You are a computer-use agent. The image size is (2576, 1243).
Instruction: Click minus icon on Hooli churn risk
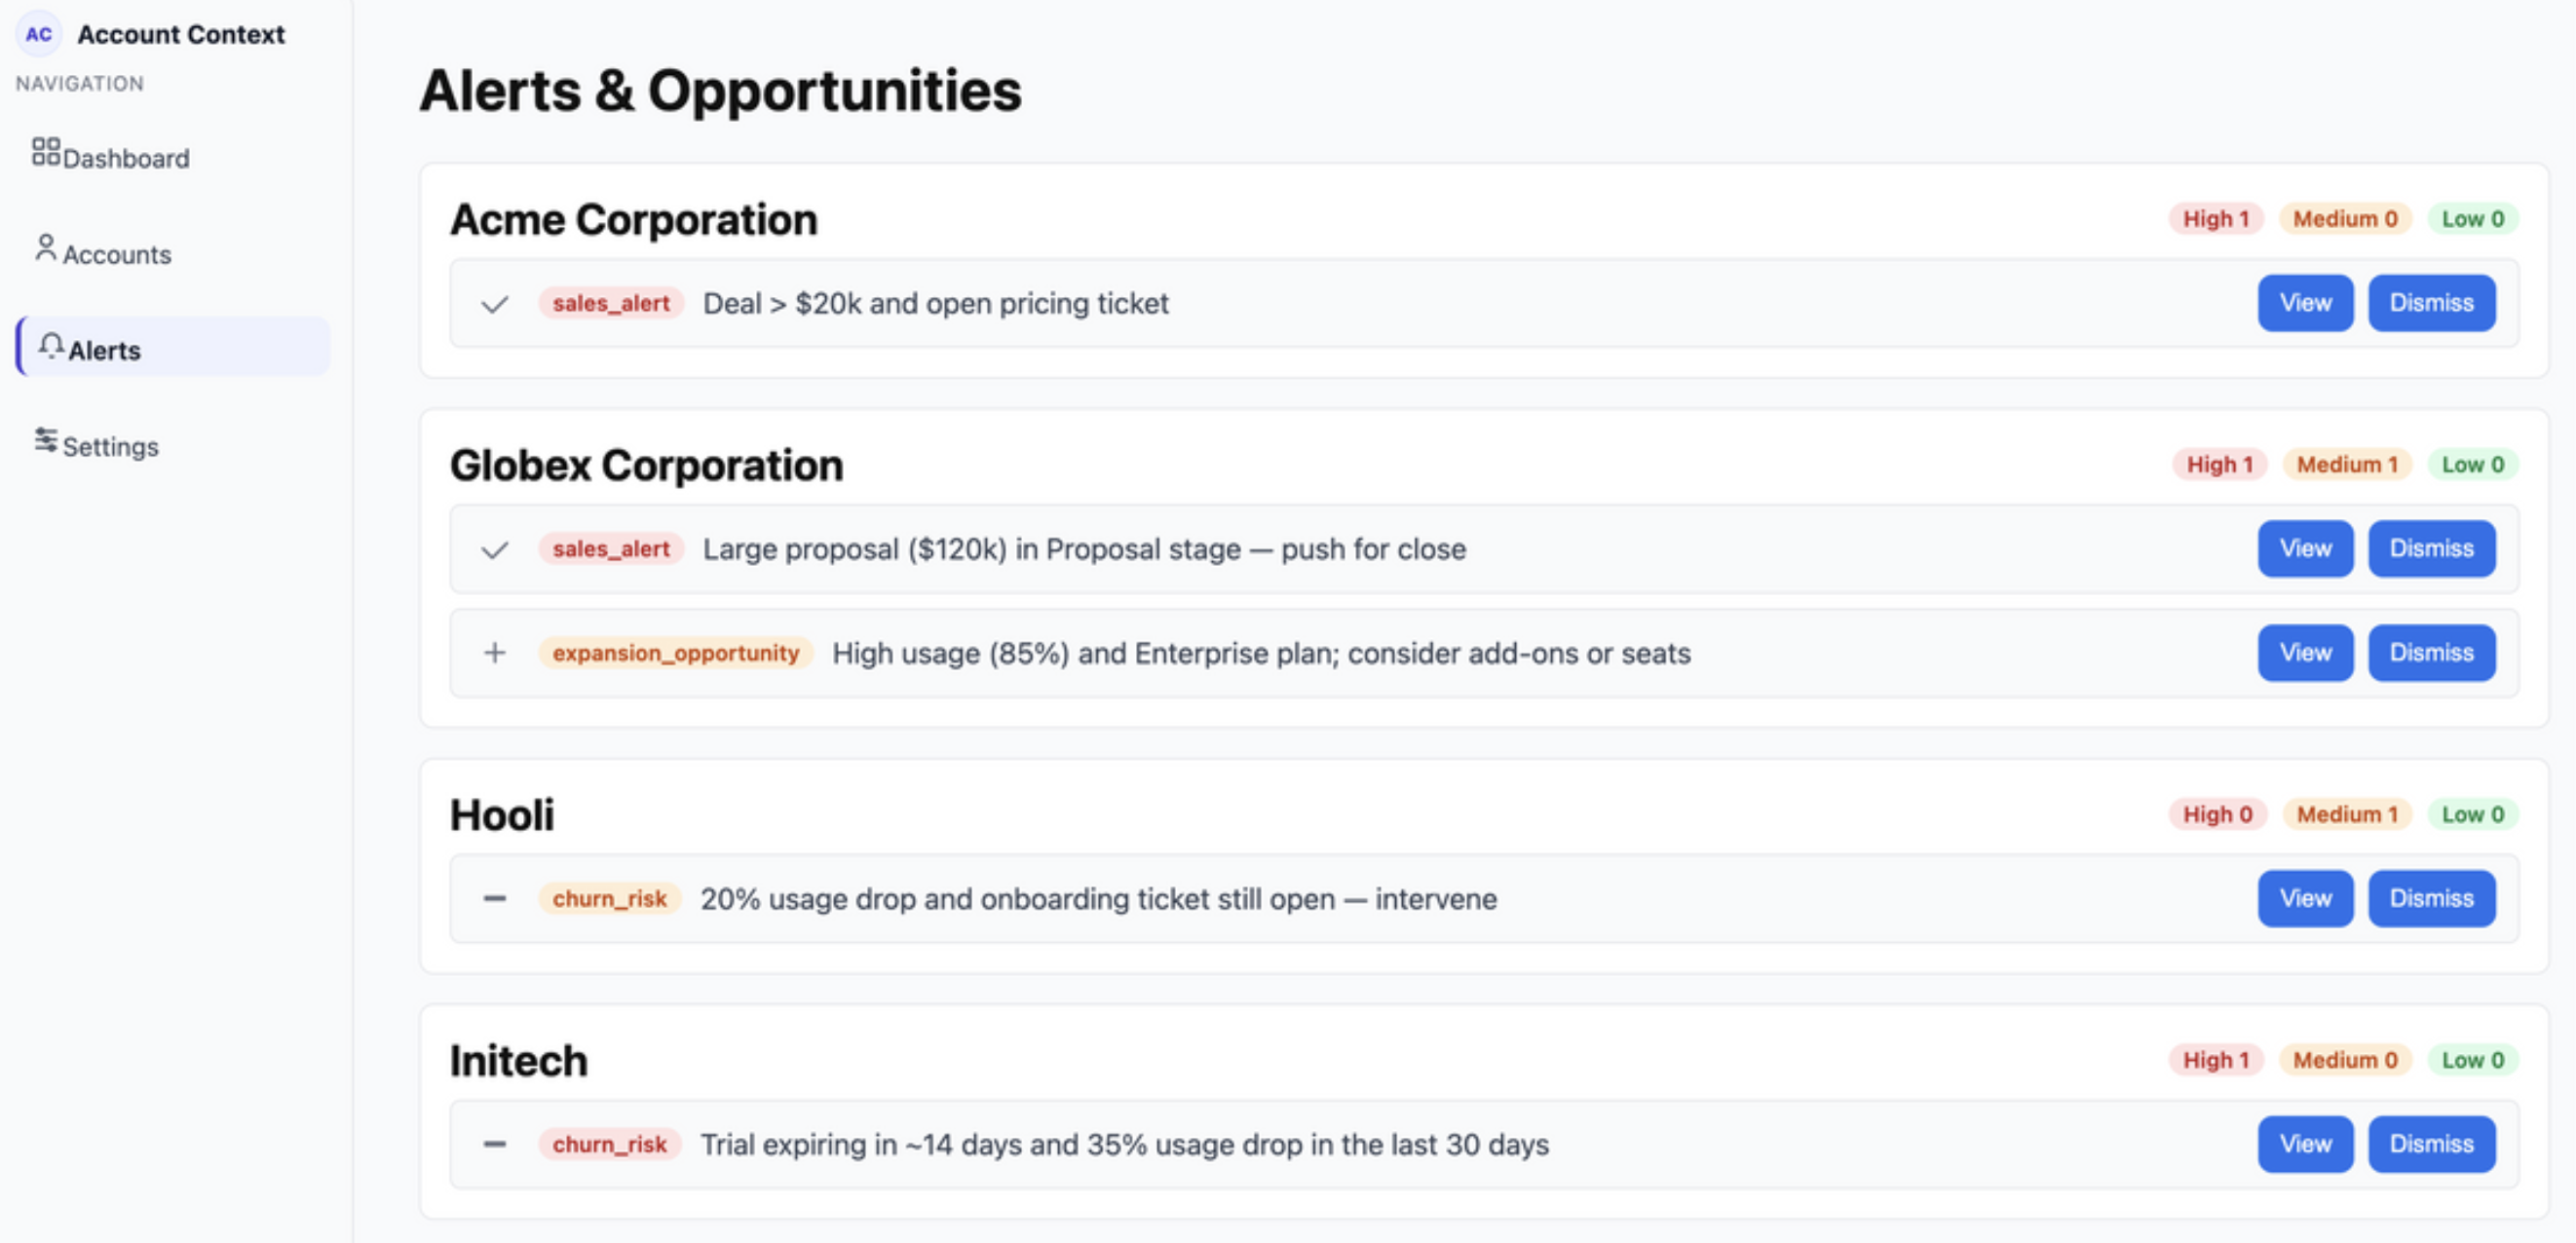(x=495, y=899)
